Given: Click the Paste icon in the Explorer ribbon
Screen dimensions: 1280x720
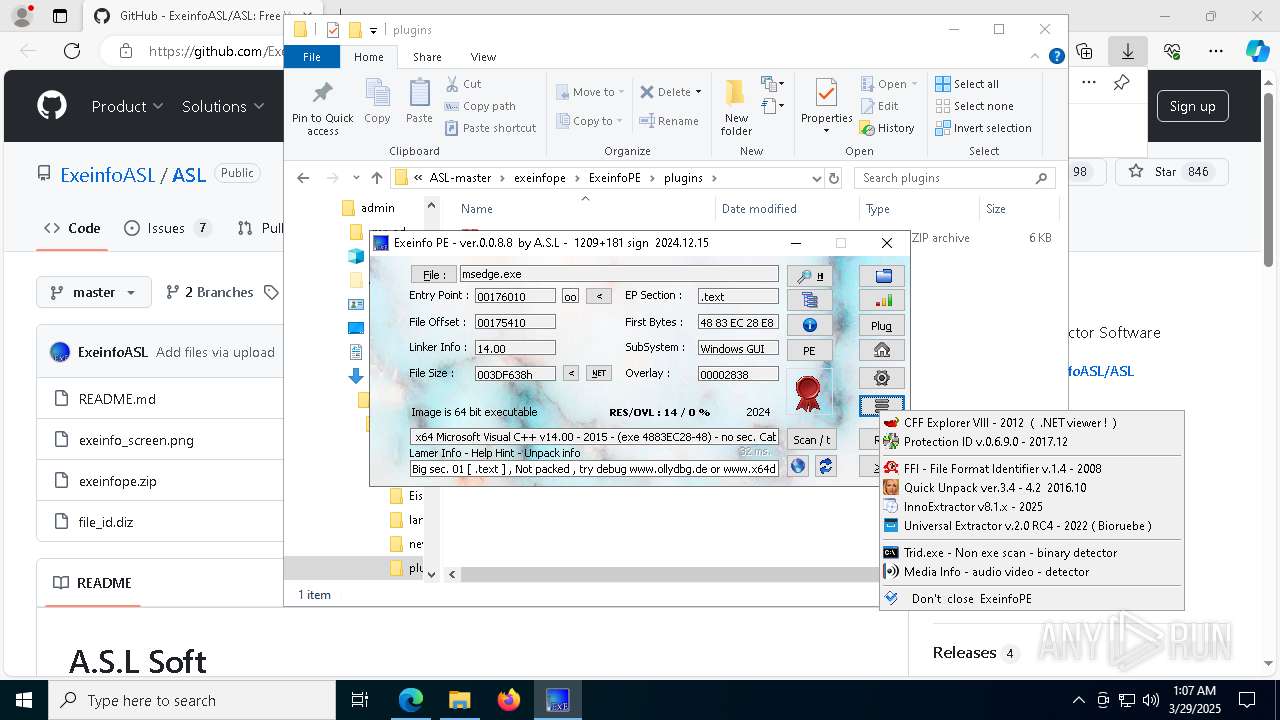Looking at the screenshot, I should tap(419, 102).
